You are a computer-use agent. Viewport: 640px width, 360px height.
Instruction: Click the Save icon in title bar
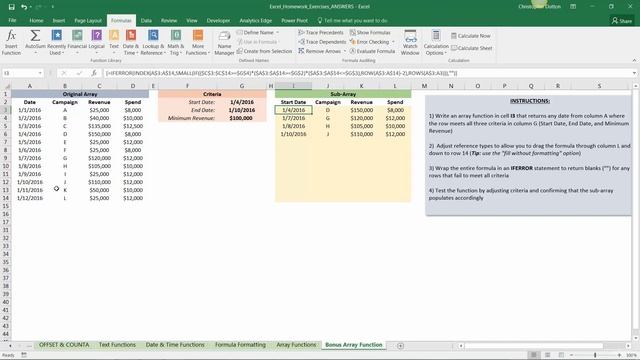coord(11,7)
